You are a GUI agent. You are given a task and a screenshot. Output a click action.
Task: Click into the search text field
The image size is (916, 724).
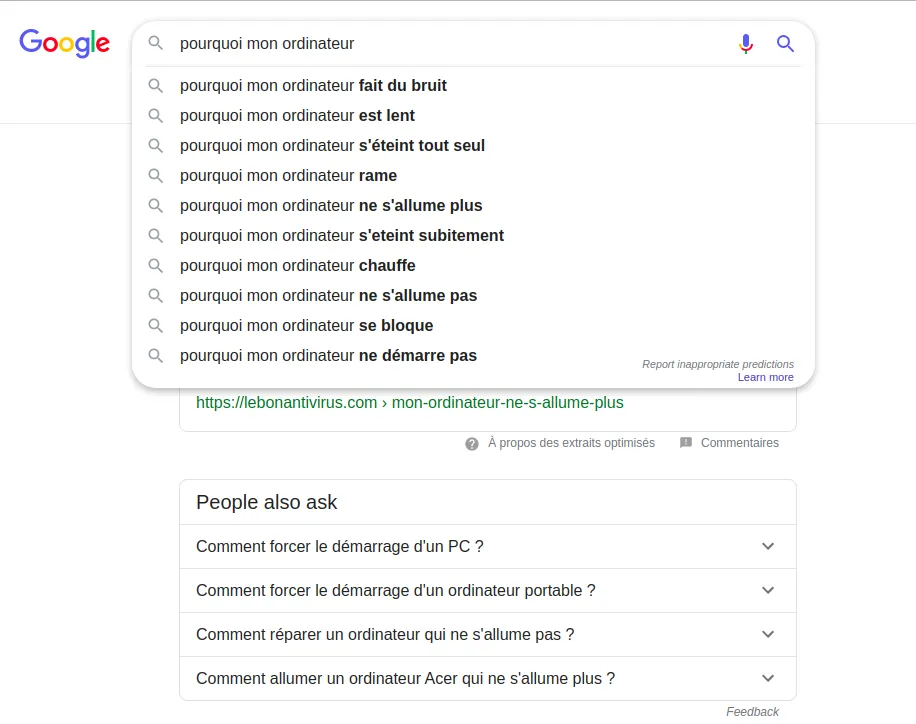click(440, 44)
